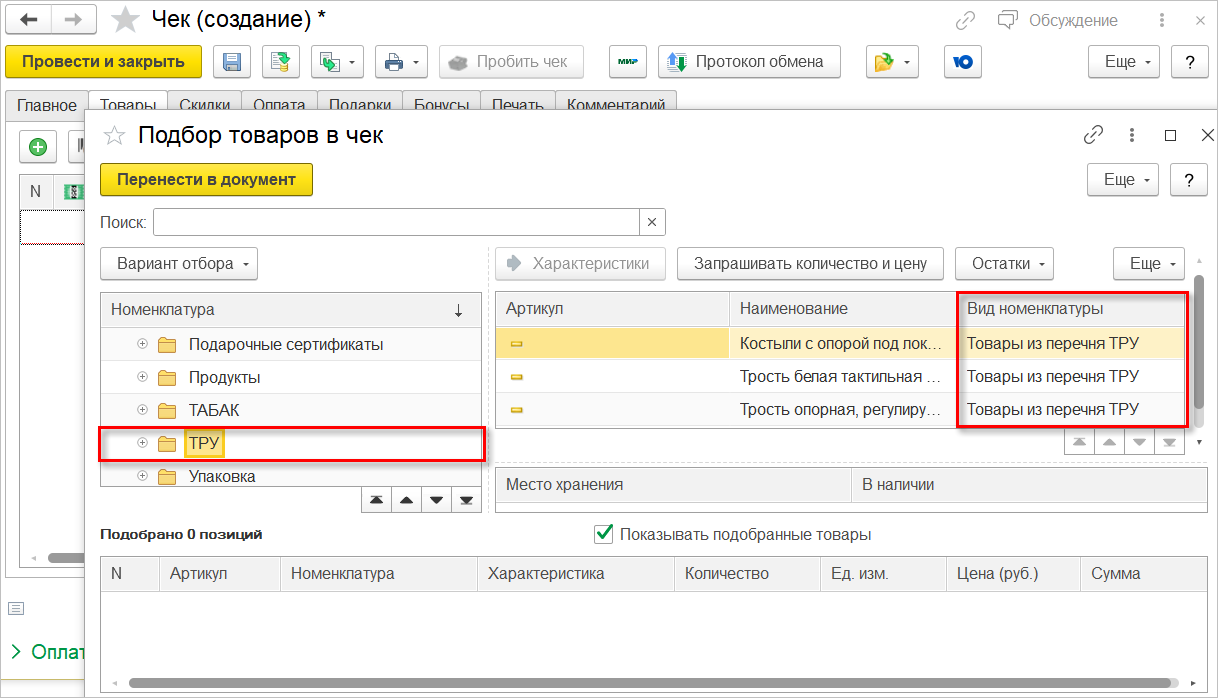Image resolution: width=1218 pixels, height=698 pixels.
Task: Open Протокол обмена
Action: click(x=749, y=62)
